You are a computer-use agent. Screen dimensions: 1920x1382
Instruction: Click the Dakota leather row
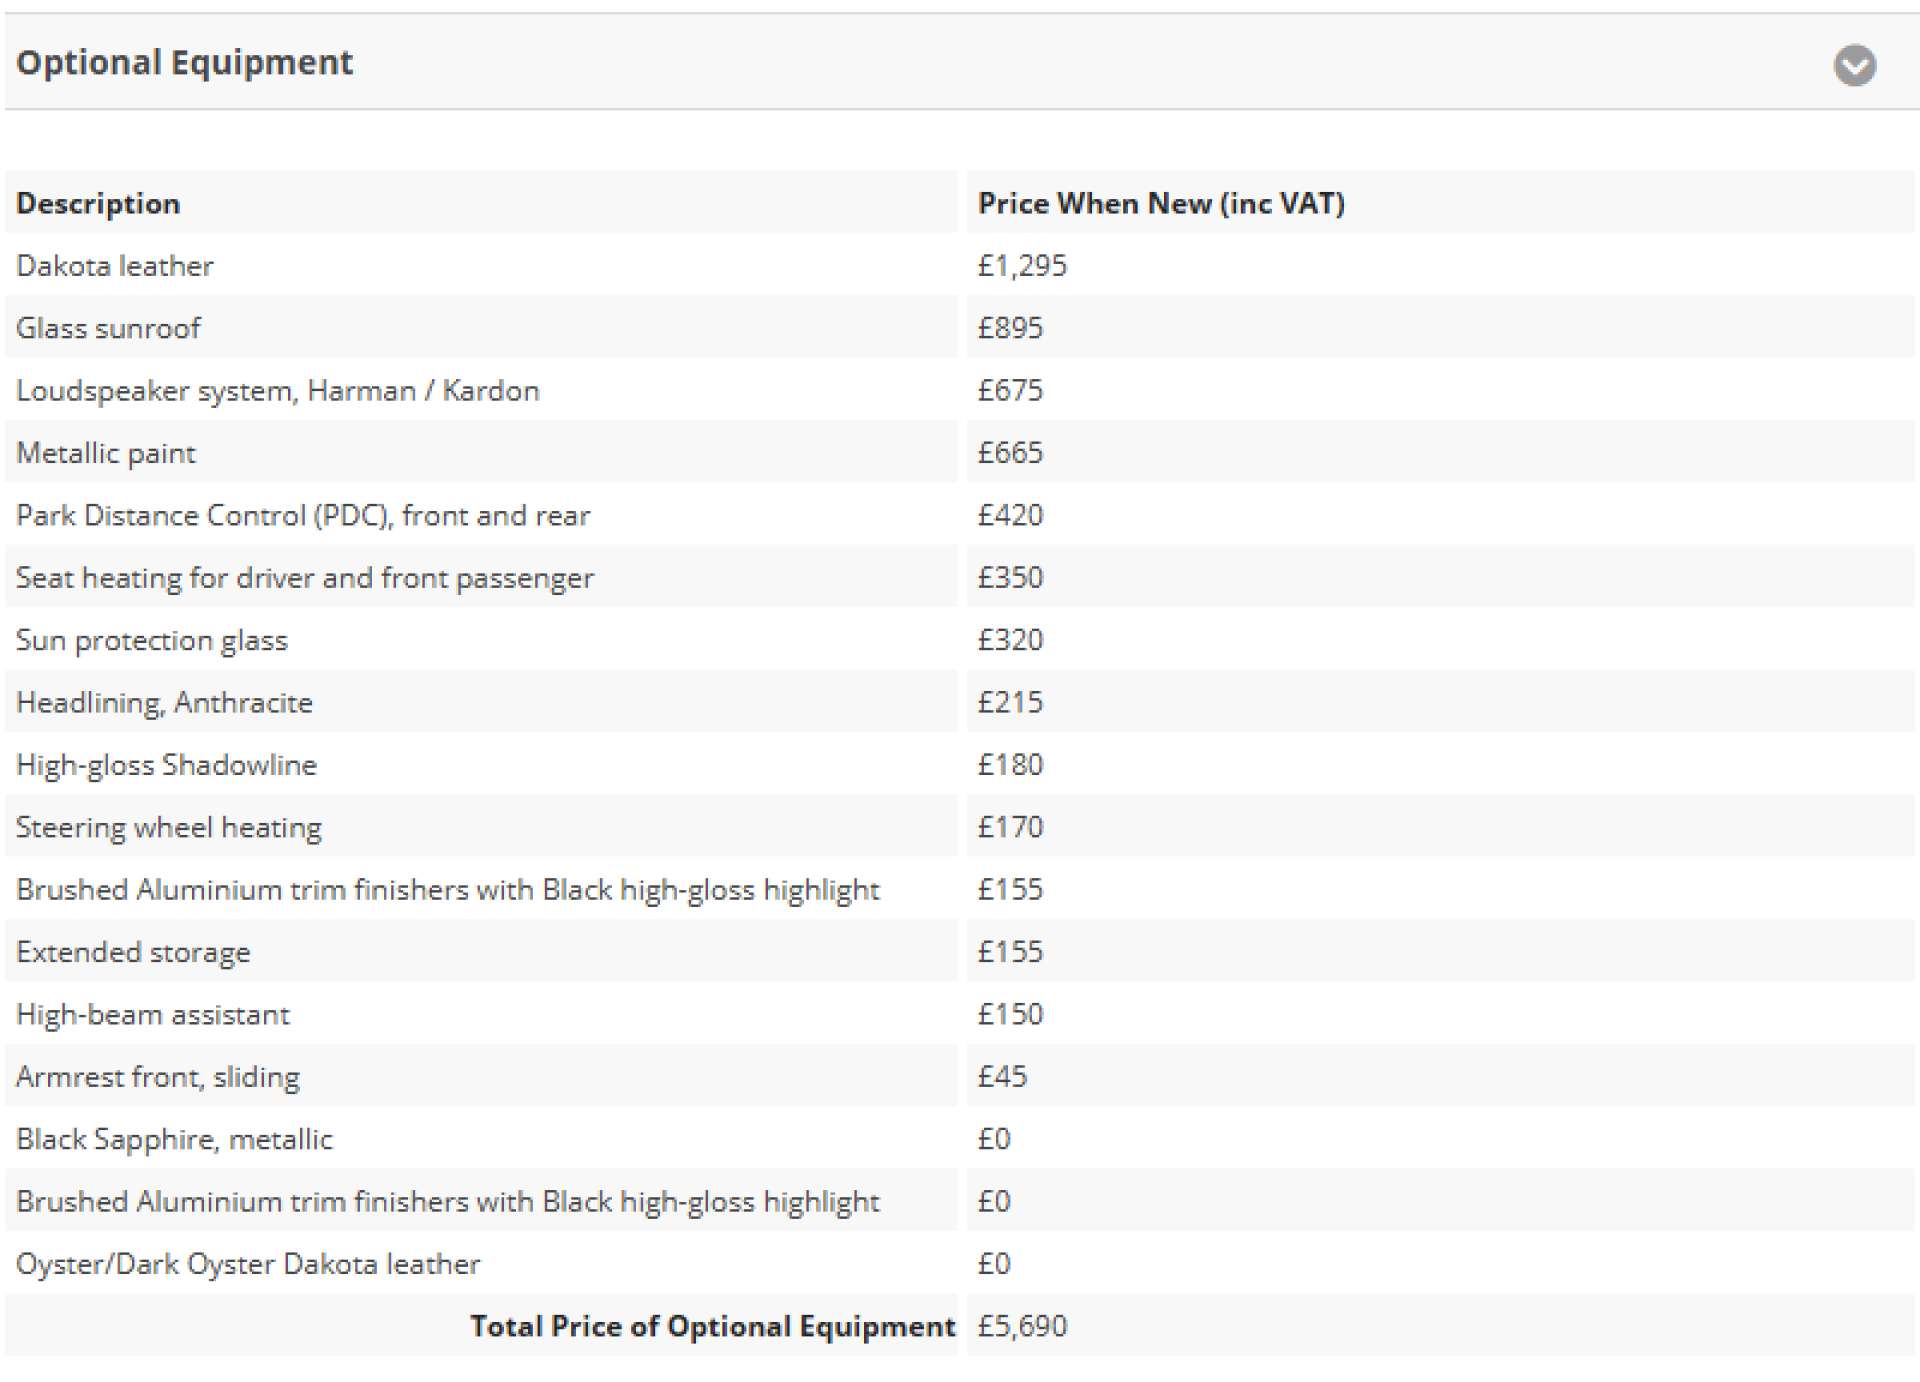point(960,265)
